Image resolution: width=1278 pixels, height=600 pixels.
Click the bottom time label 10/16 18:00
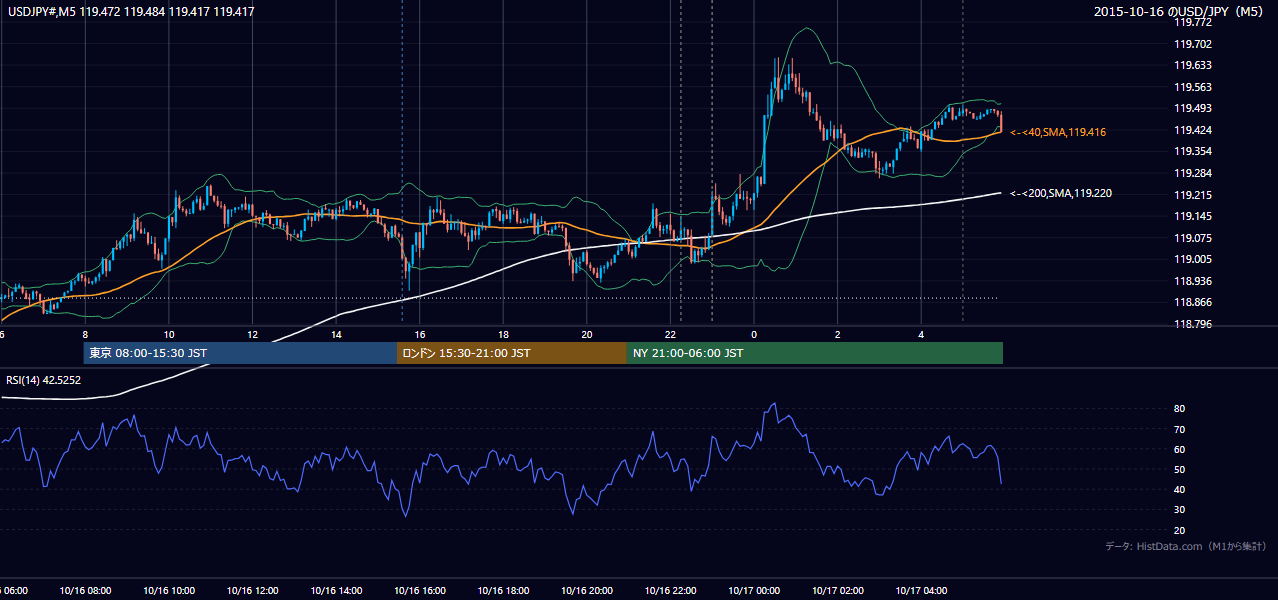point(503,591)
